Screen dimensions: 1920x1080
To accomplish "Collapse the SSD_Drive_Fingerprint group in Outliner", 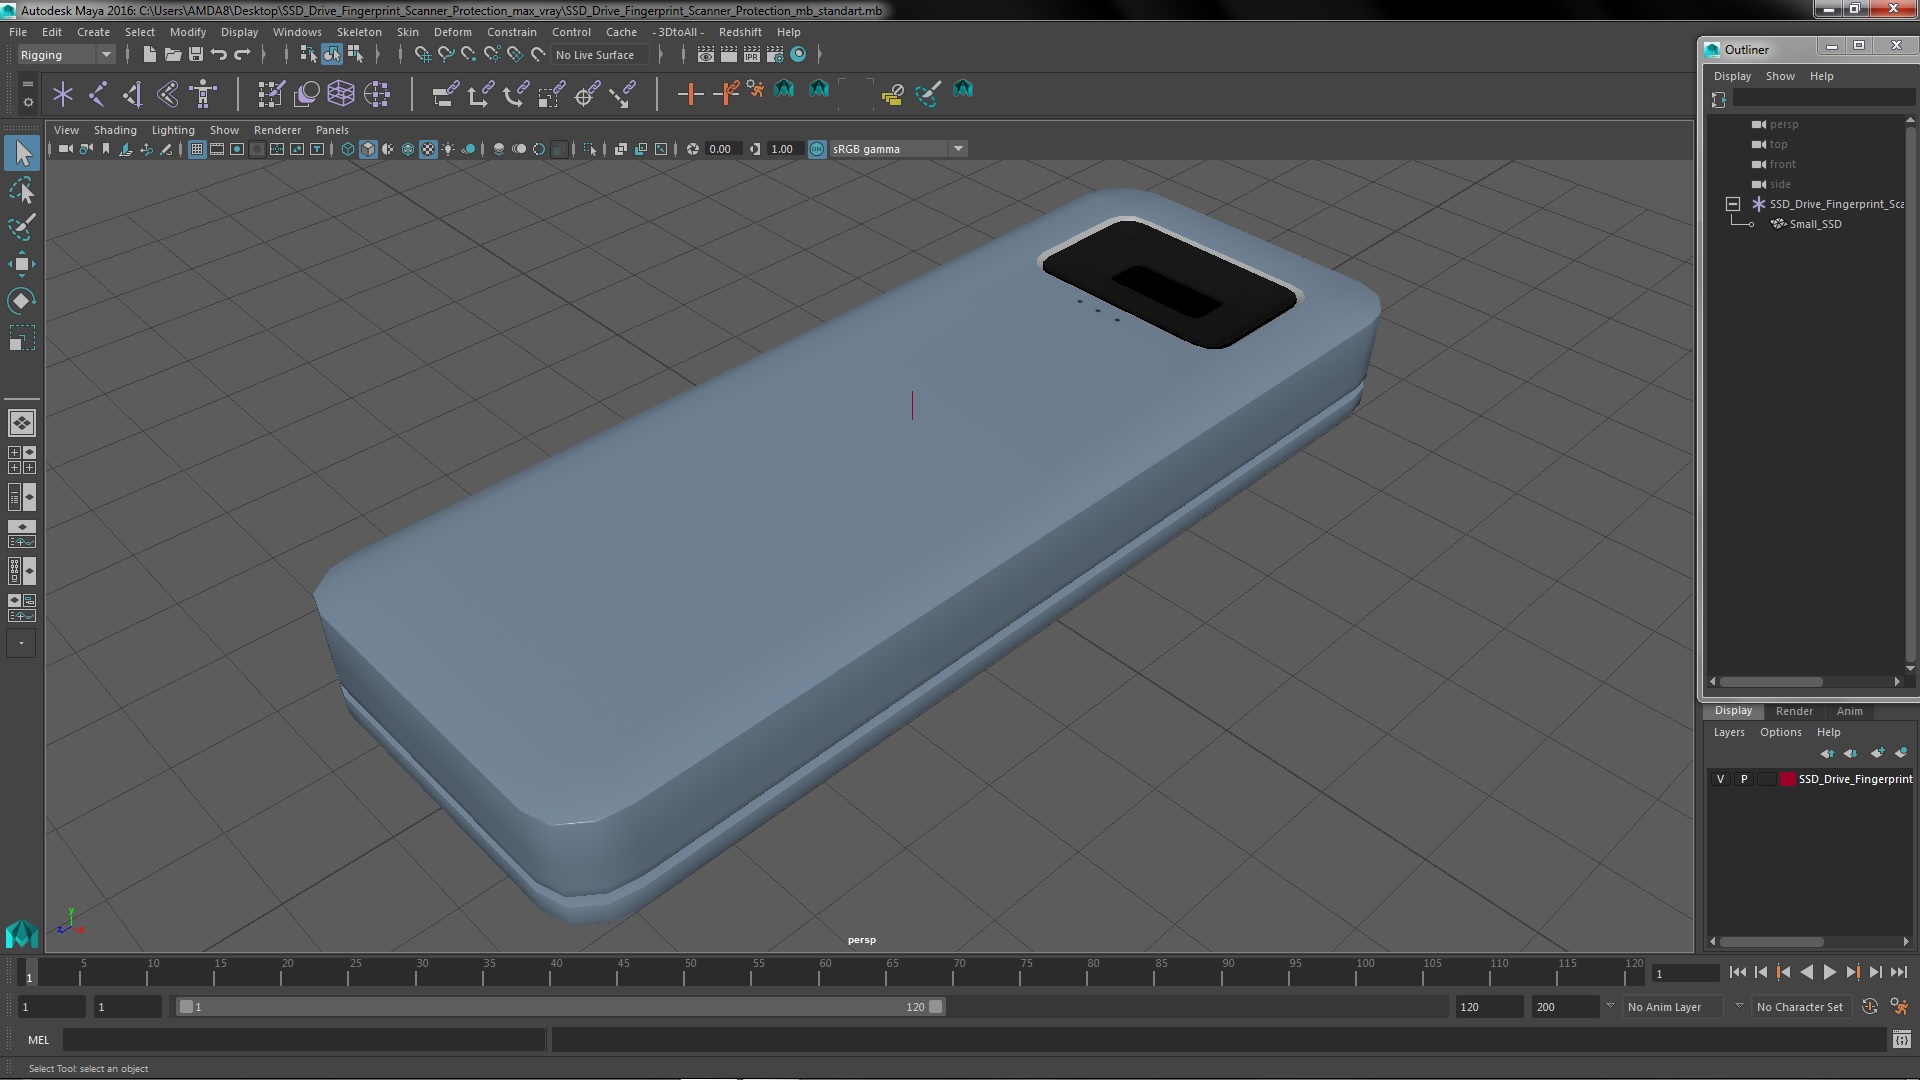I will pos(1733,204).
